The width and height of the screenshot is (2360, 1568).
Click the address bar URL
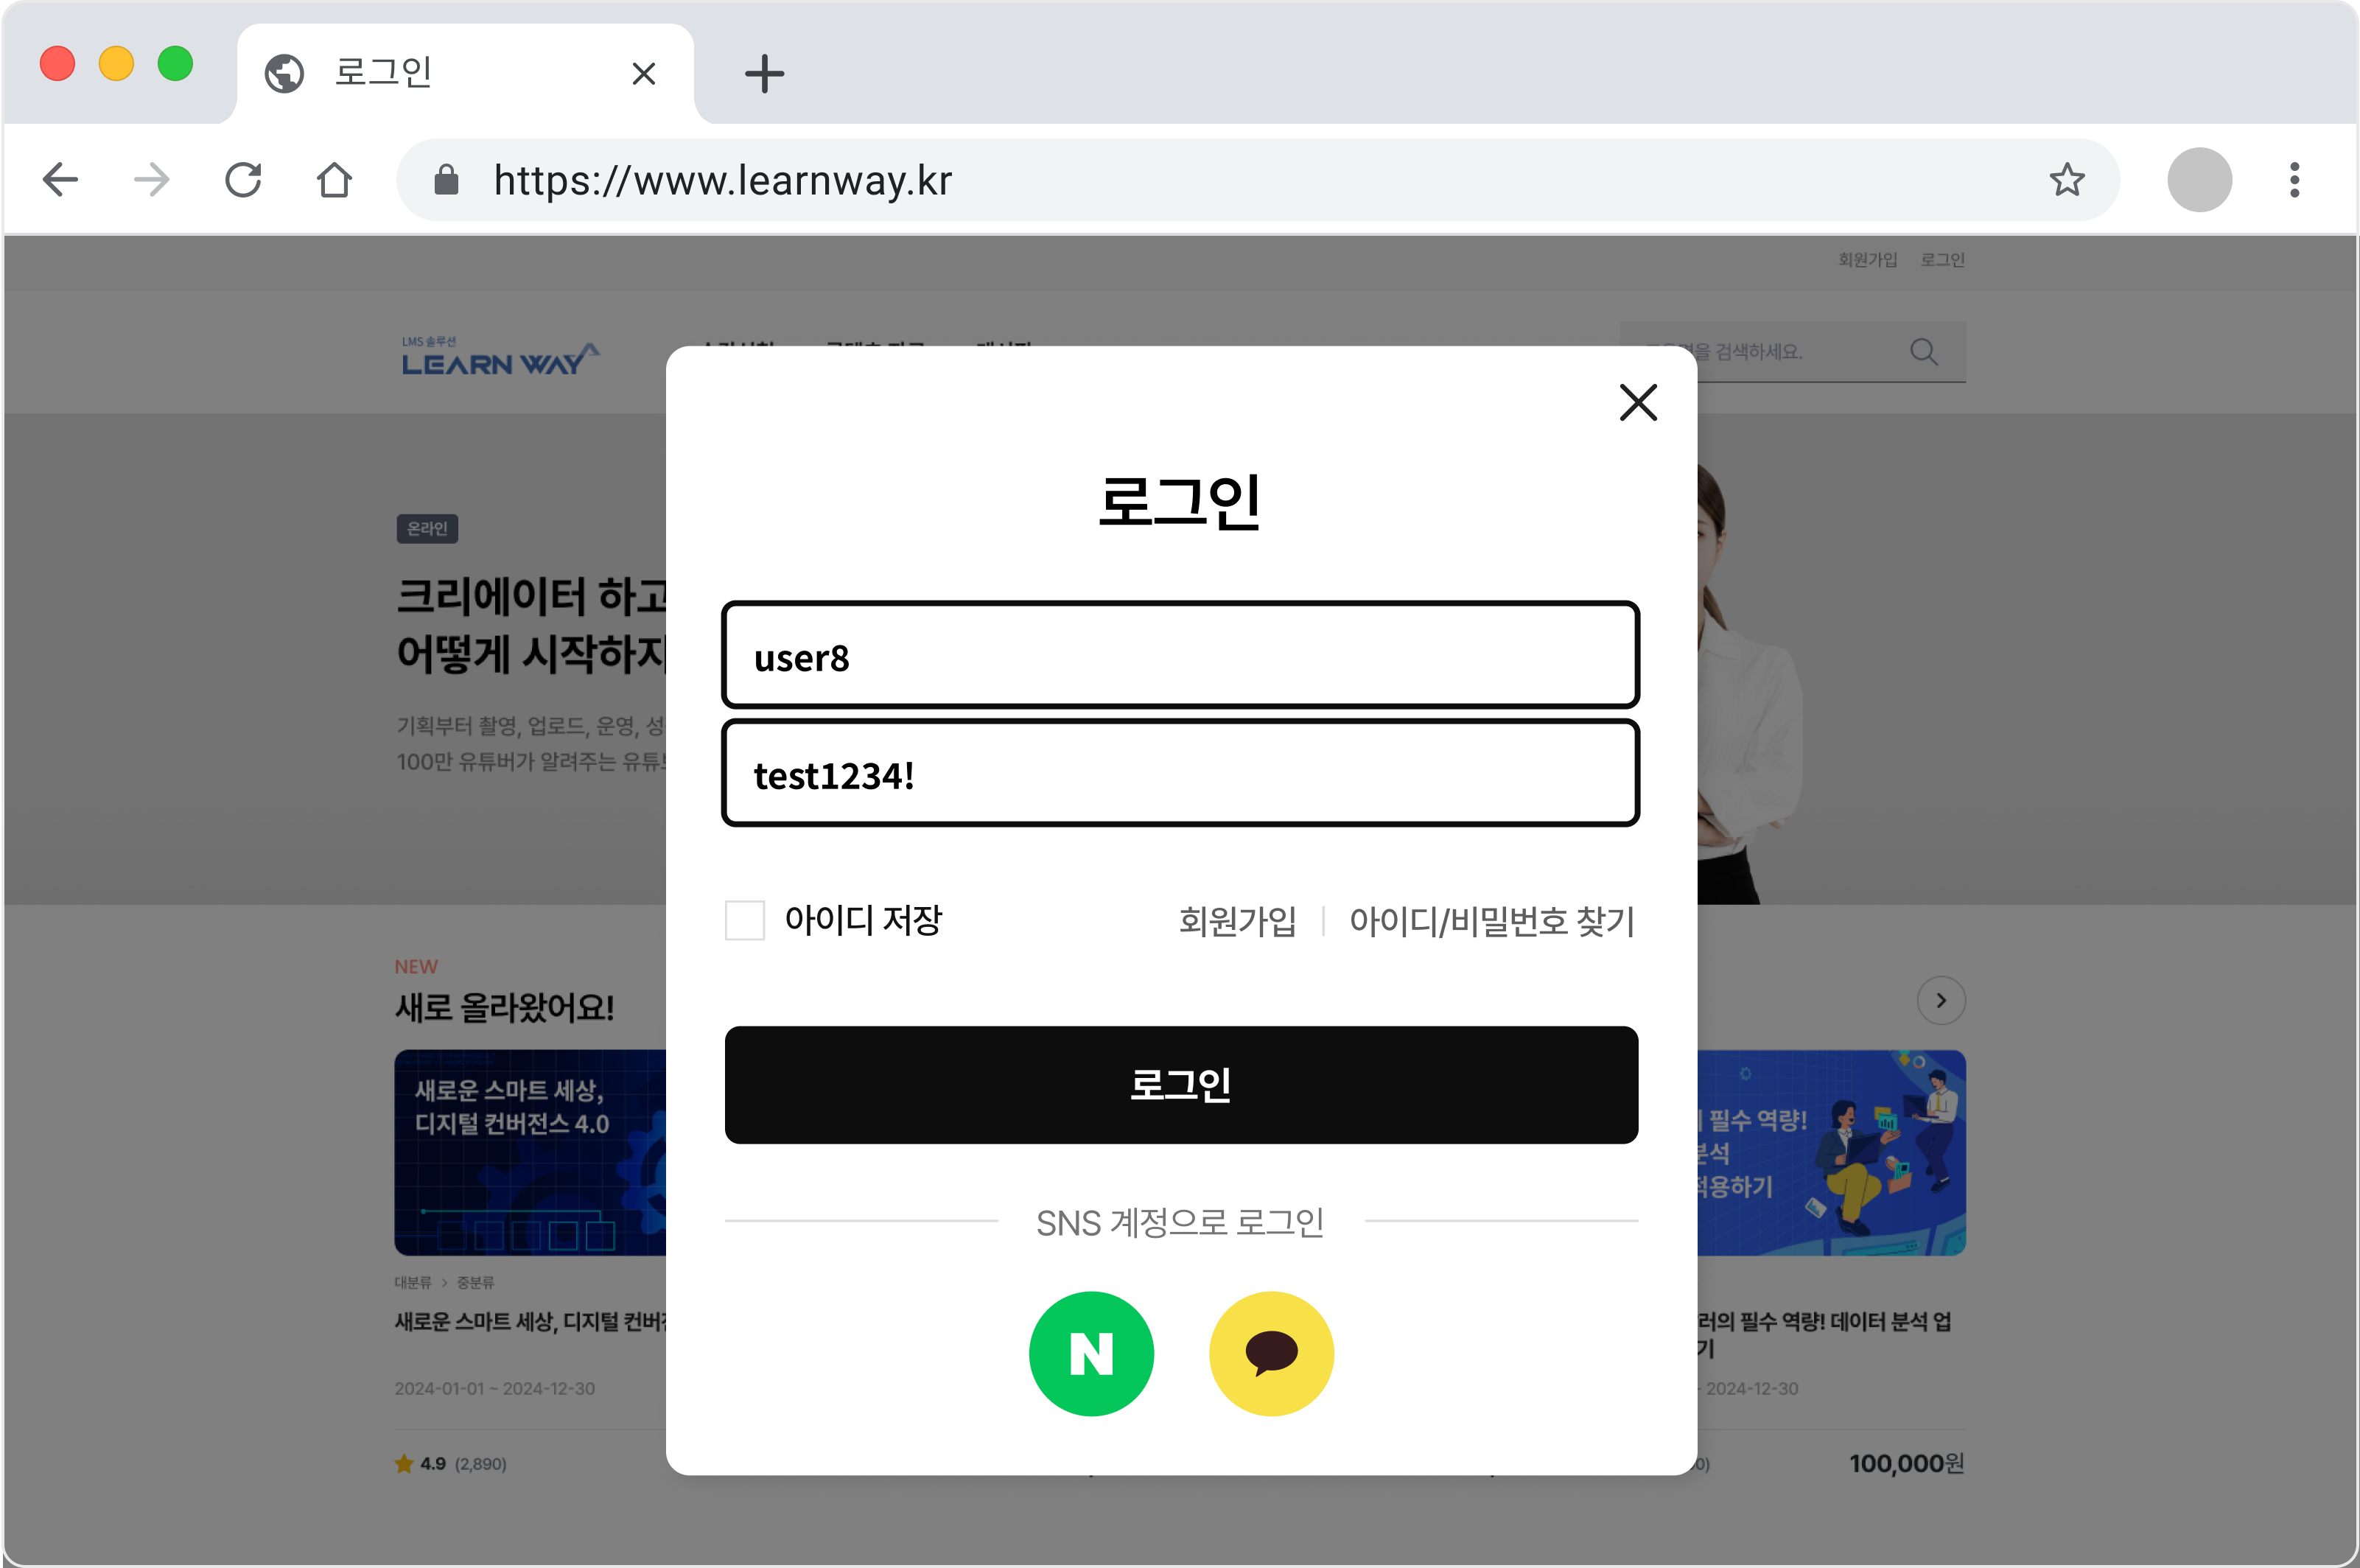[x=722, y=181]
